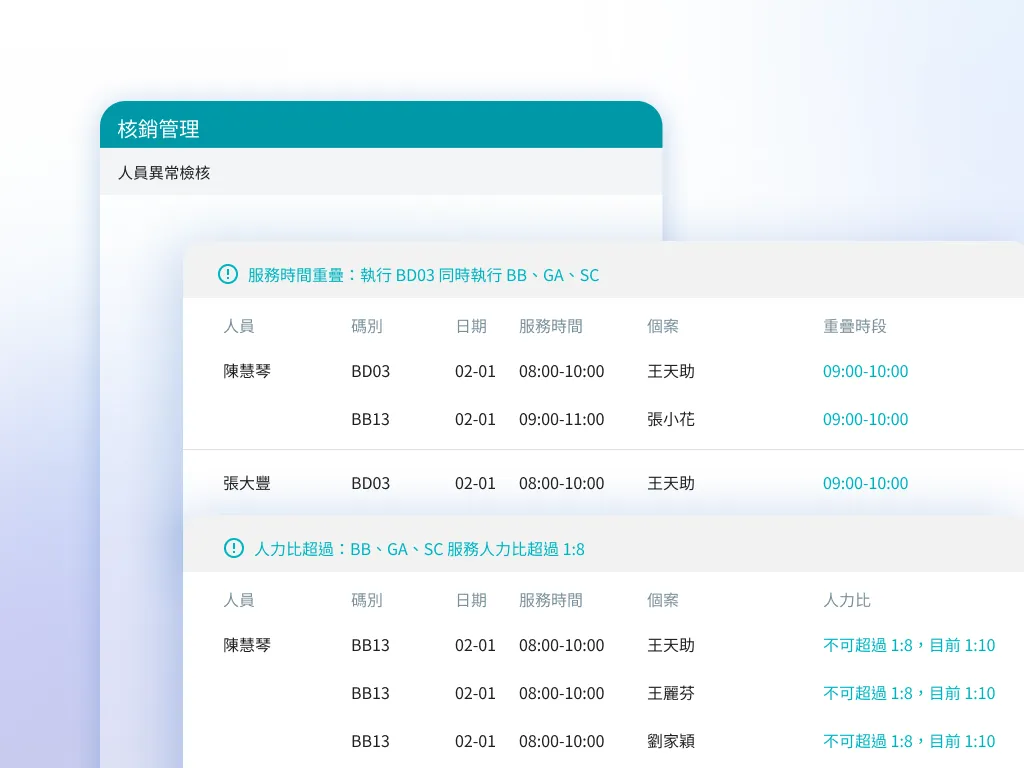The image size is (1024, 768).
Task: Click the 重疊時段 column header
Action: pos(854,326)
